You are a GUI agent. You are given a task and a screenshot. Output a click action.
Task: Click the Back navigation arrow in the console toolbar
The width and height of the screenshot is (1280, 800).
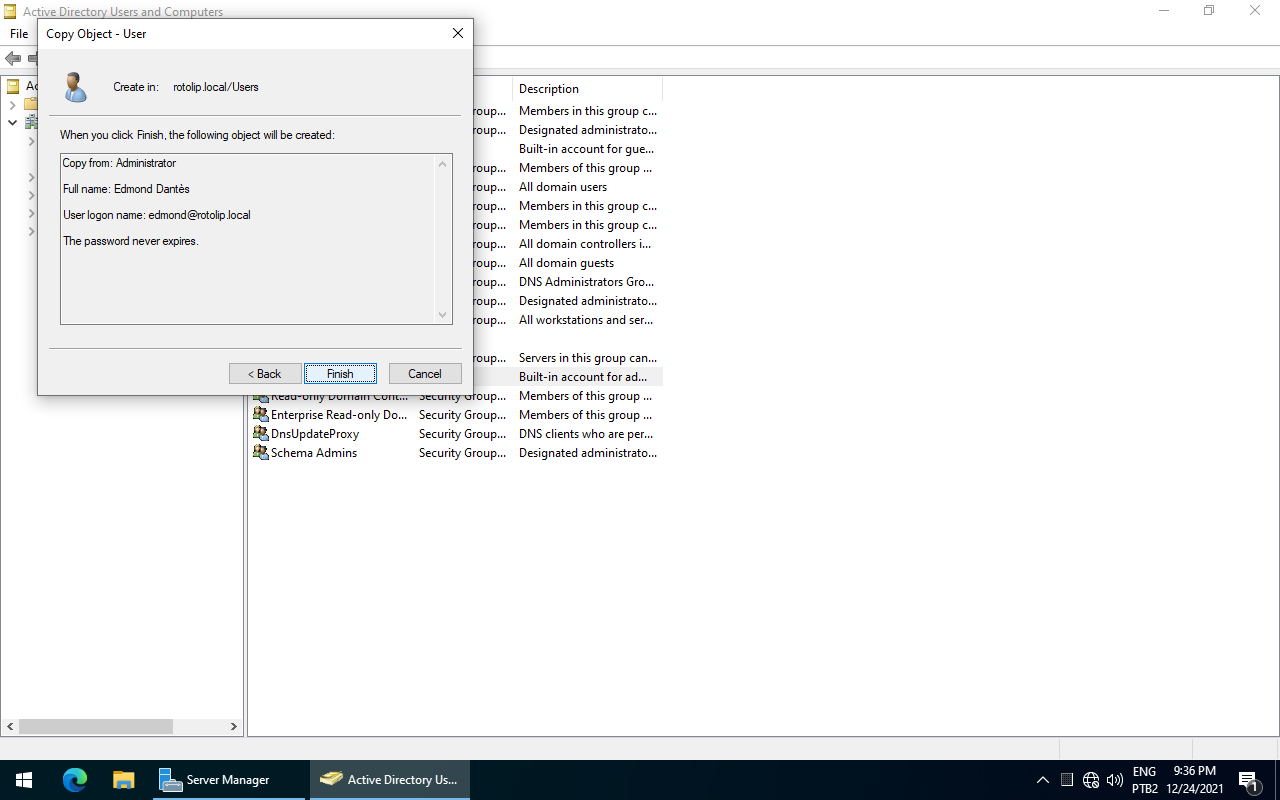pos(13,58)
